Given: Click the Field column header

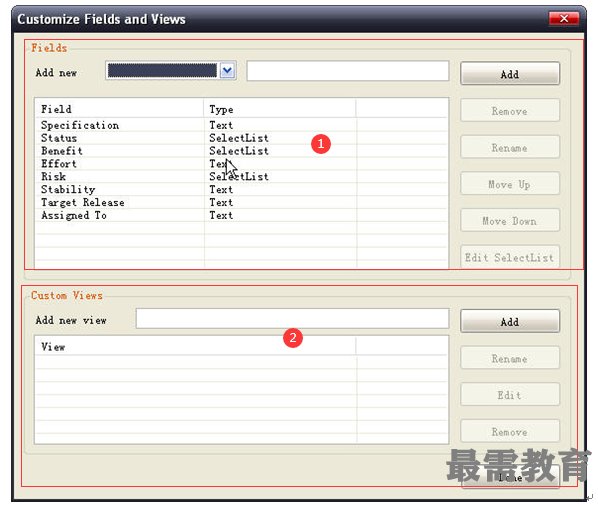Looking at the screenshot, I should (119, 109).
